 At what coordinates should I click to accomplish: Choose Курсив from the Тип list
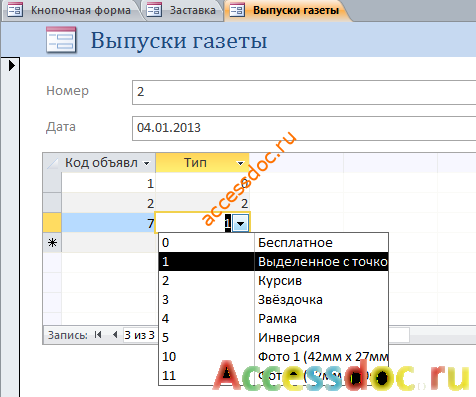(273, 280)
